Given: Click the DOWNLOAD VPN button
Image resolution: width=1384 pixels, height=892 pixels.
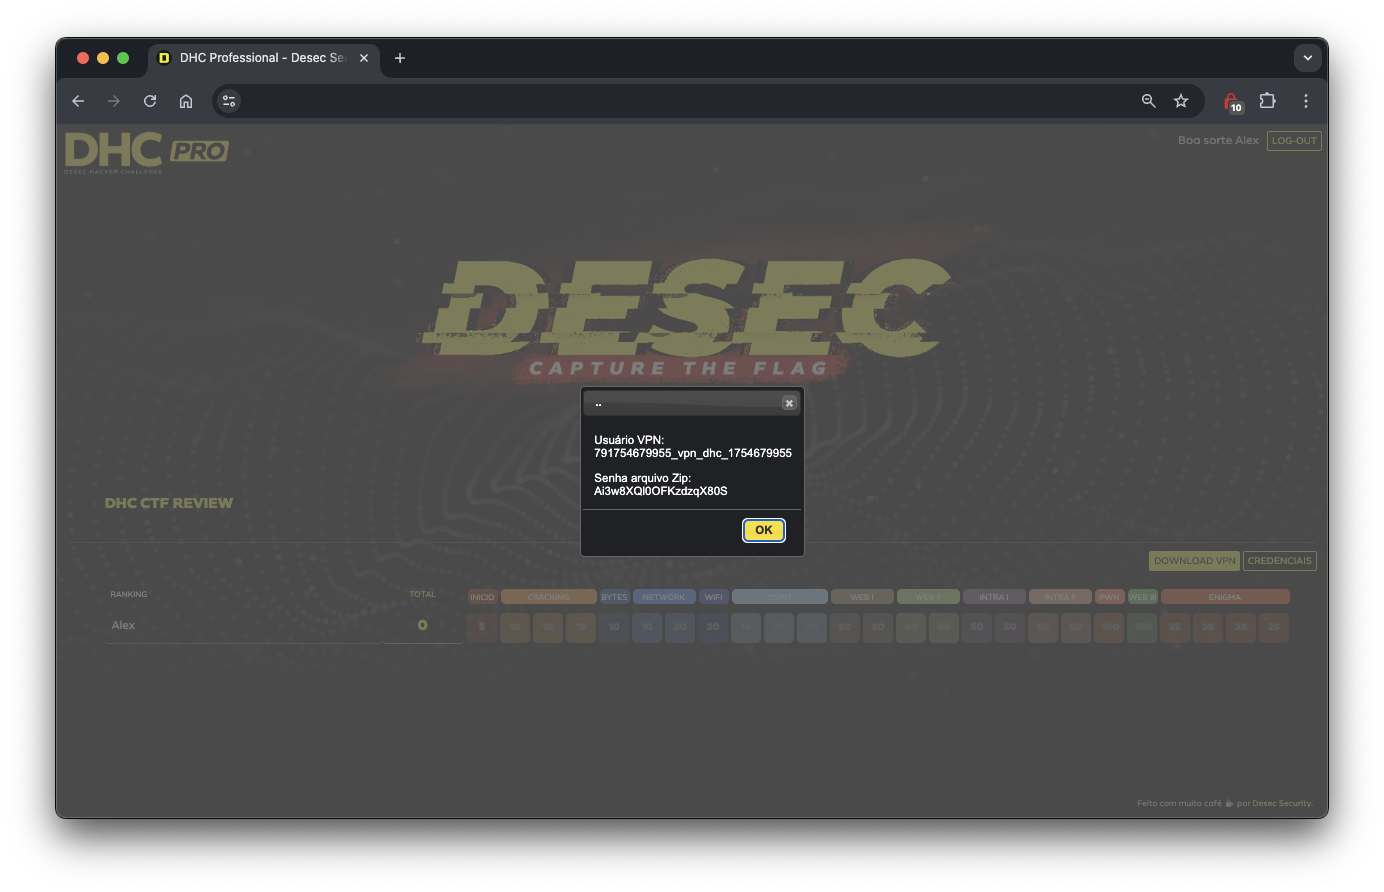Looking at the screenshot, I should 1194,561.
